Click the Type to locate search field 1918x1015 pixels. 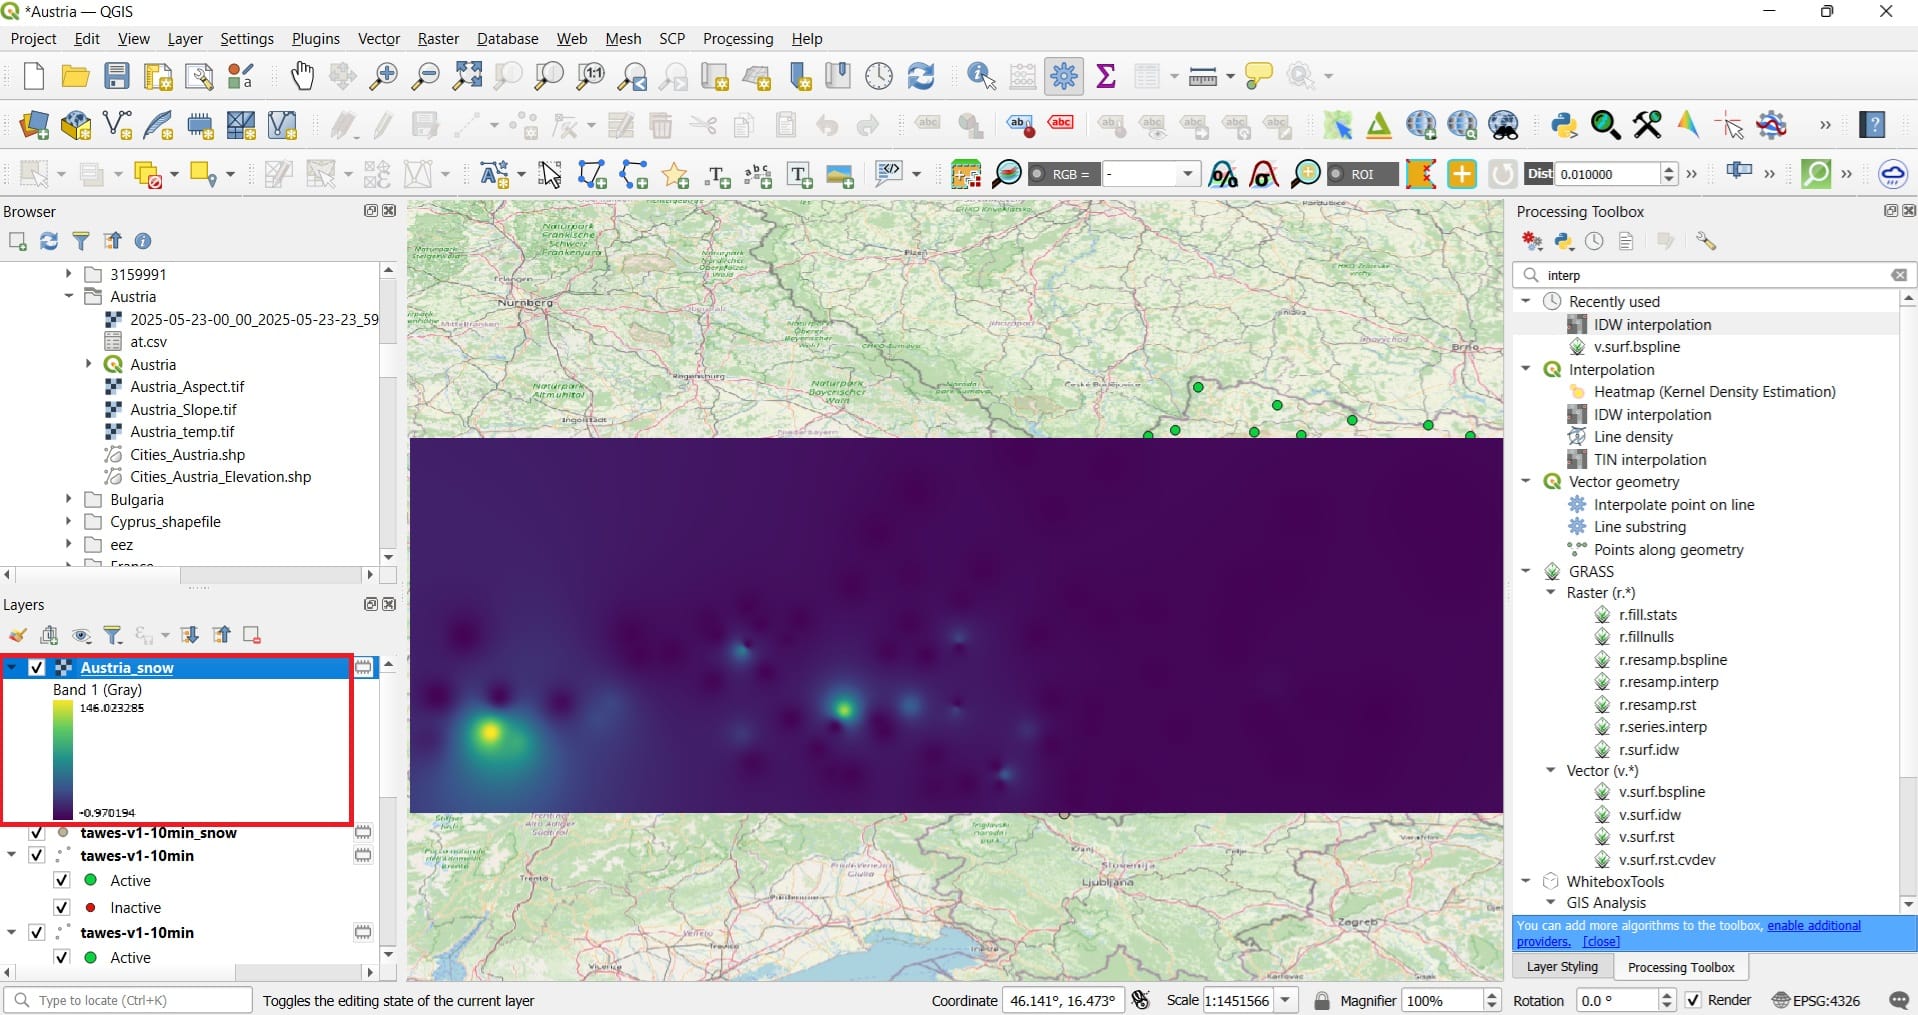(x=128, y=1000)
